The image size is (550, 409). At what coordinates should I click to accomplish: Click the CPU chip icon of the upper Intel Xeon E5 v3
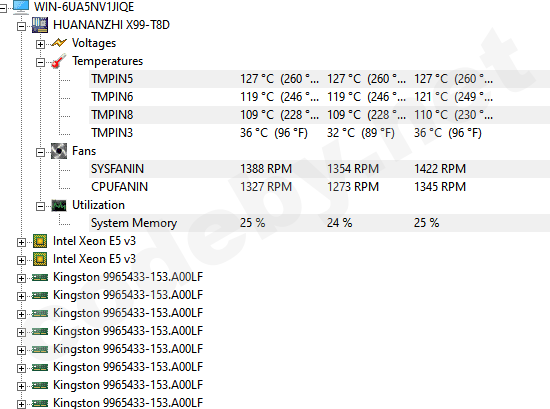coord(40,241)
